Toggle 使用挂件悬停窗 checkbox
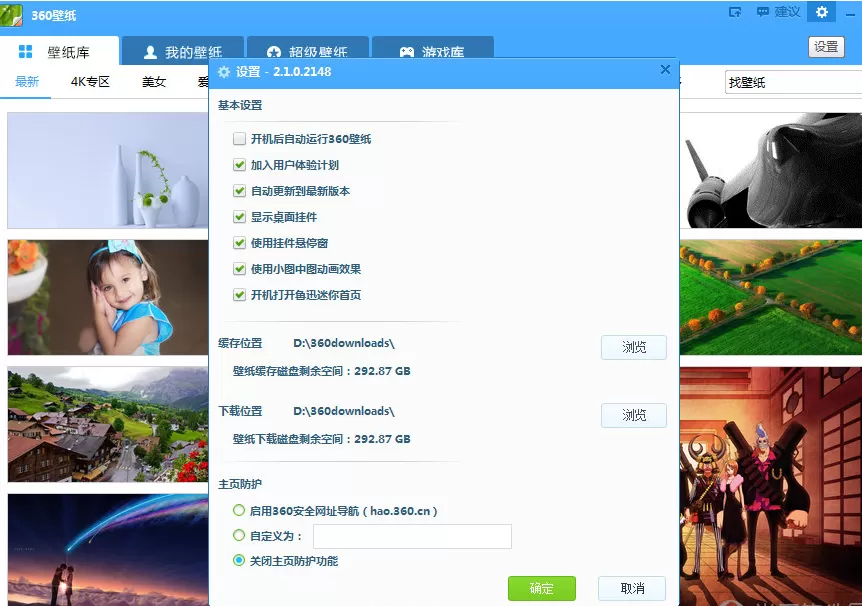 (239, 243)
